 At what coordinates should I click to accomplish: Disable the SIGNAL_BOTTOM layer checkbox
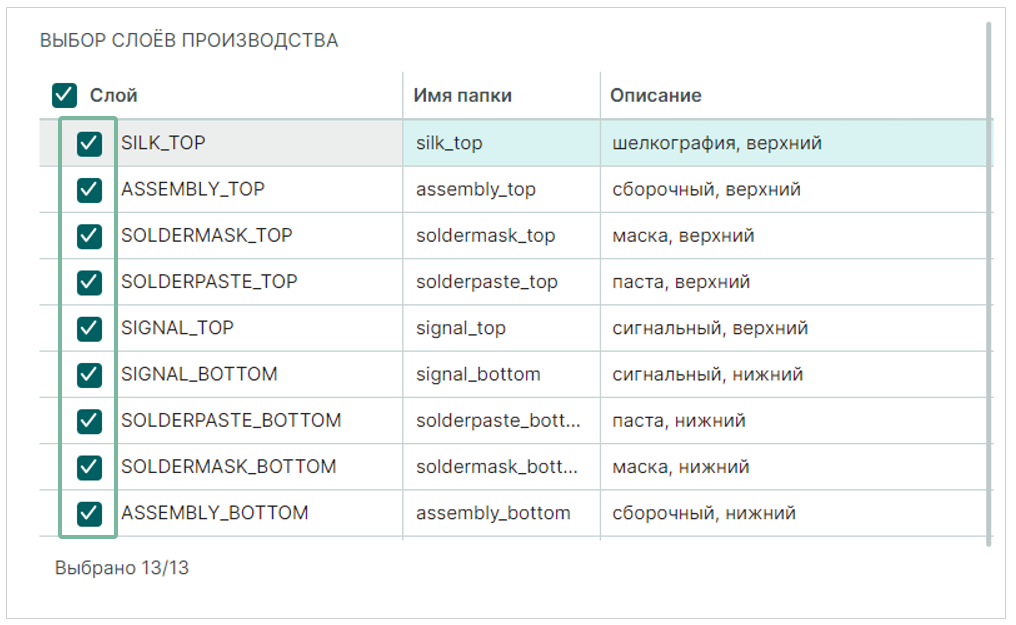(90, 375)
